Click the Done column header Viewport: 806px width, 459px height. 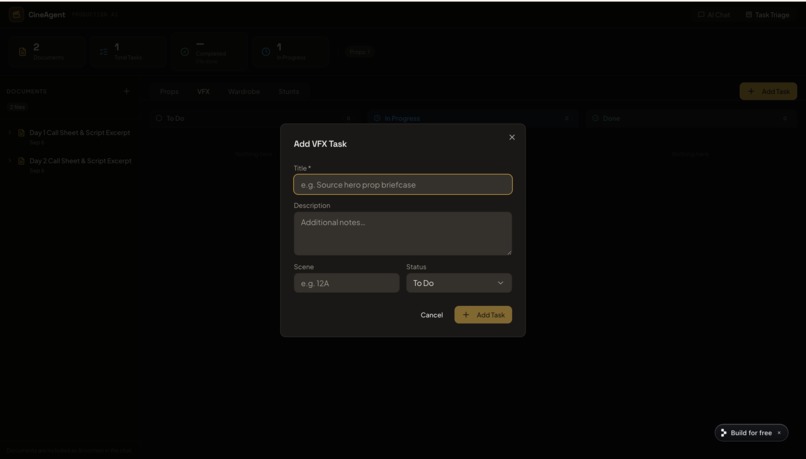click(x=690, y=118)
